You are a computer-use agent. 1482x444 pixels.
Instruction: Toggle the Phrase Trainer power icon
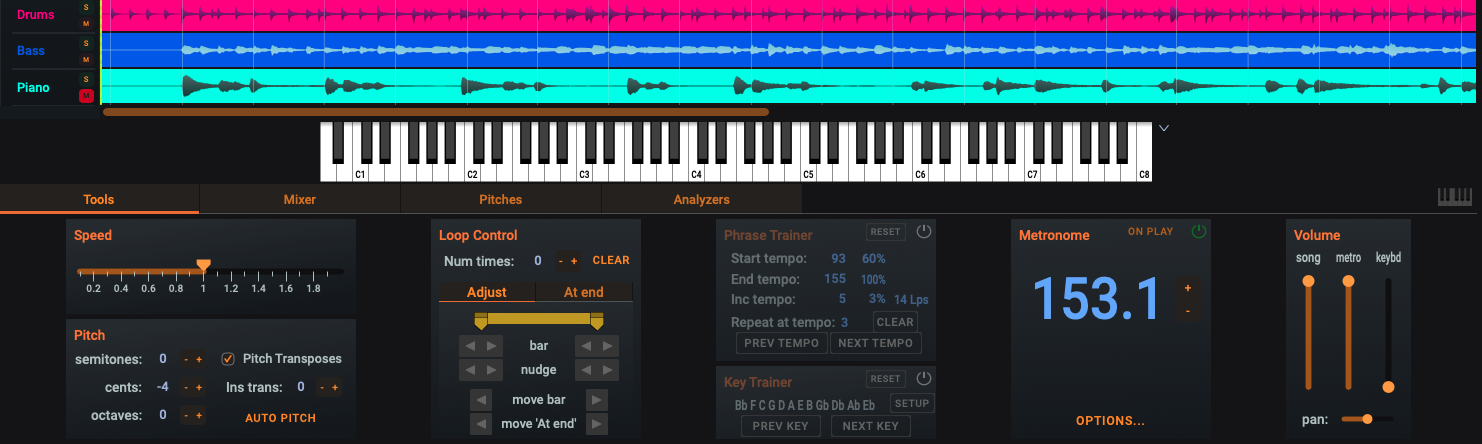click(x=923, y=232)
